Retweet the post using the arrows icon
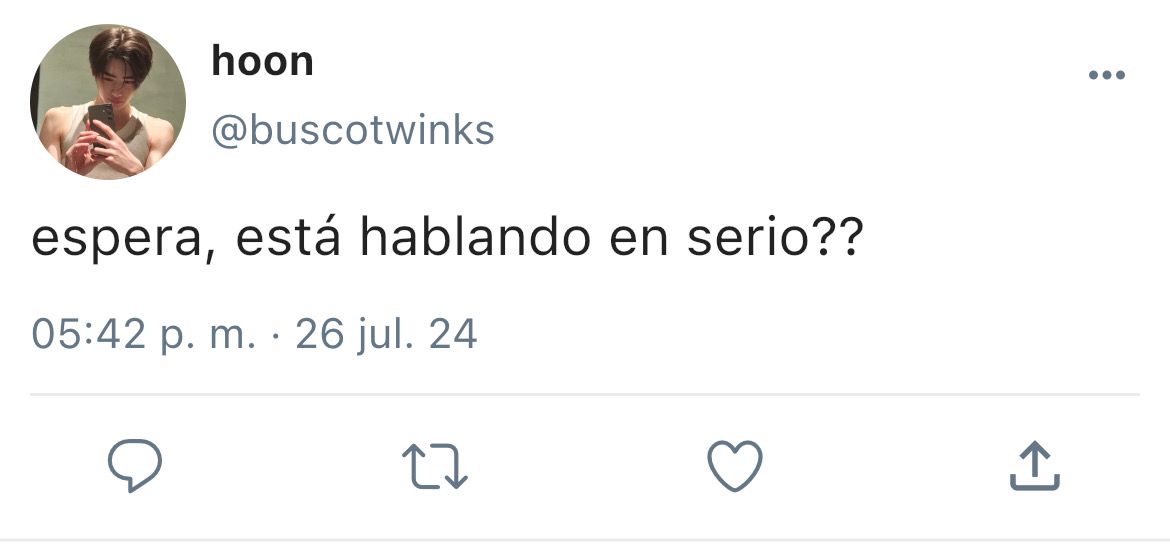 click(435, 466)
